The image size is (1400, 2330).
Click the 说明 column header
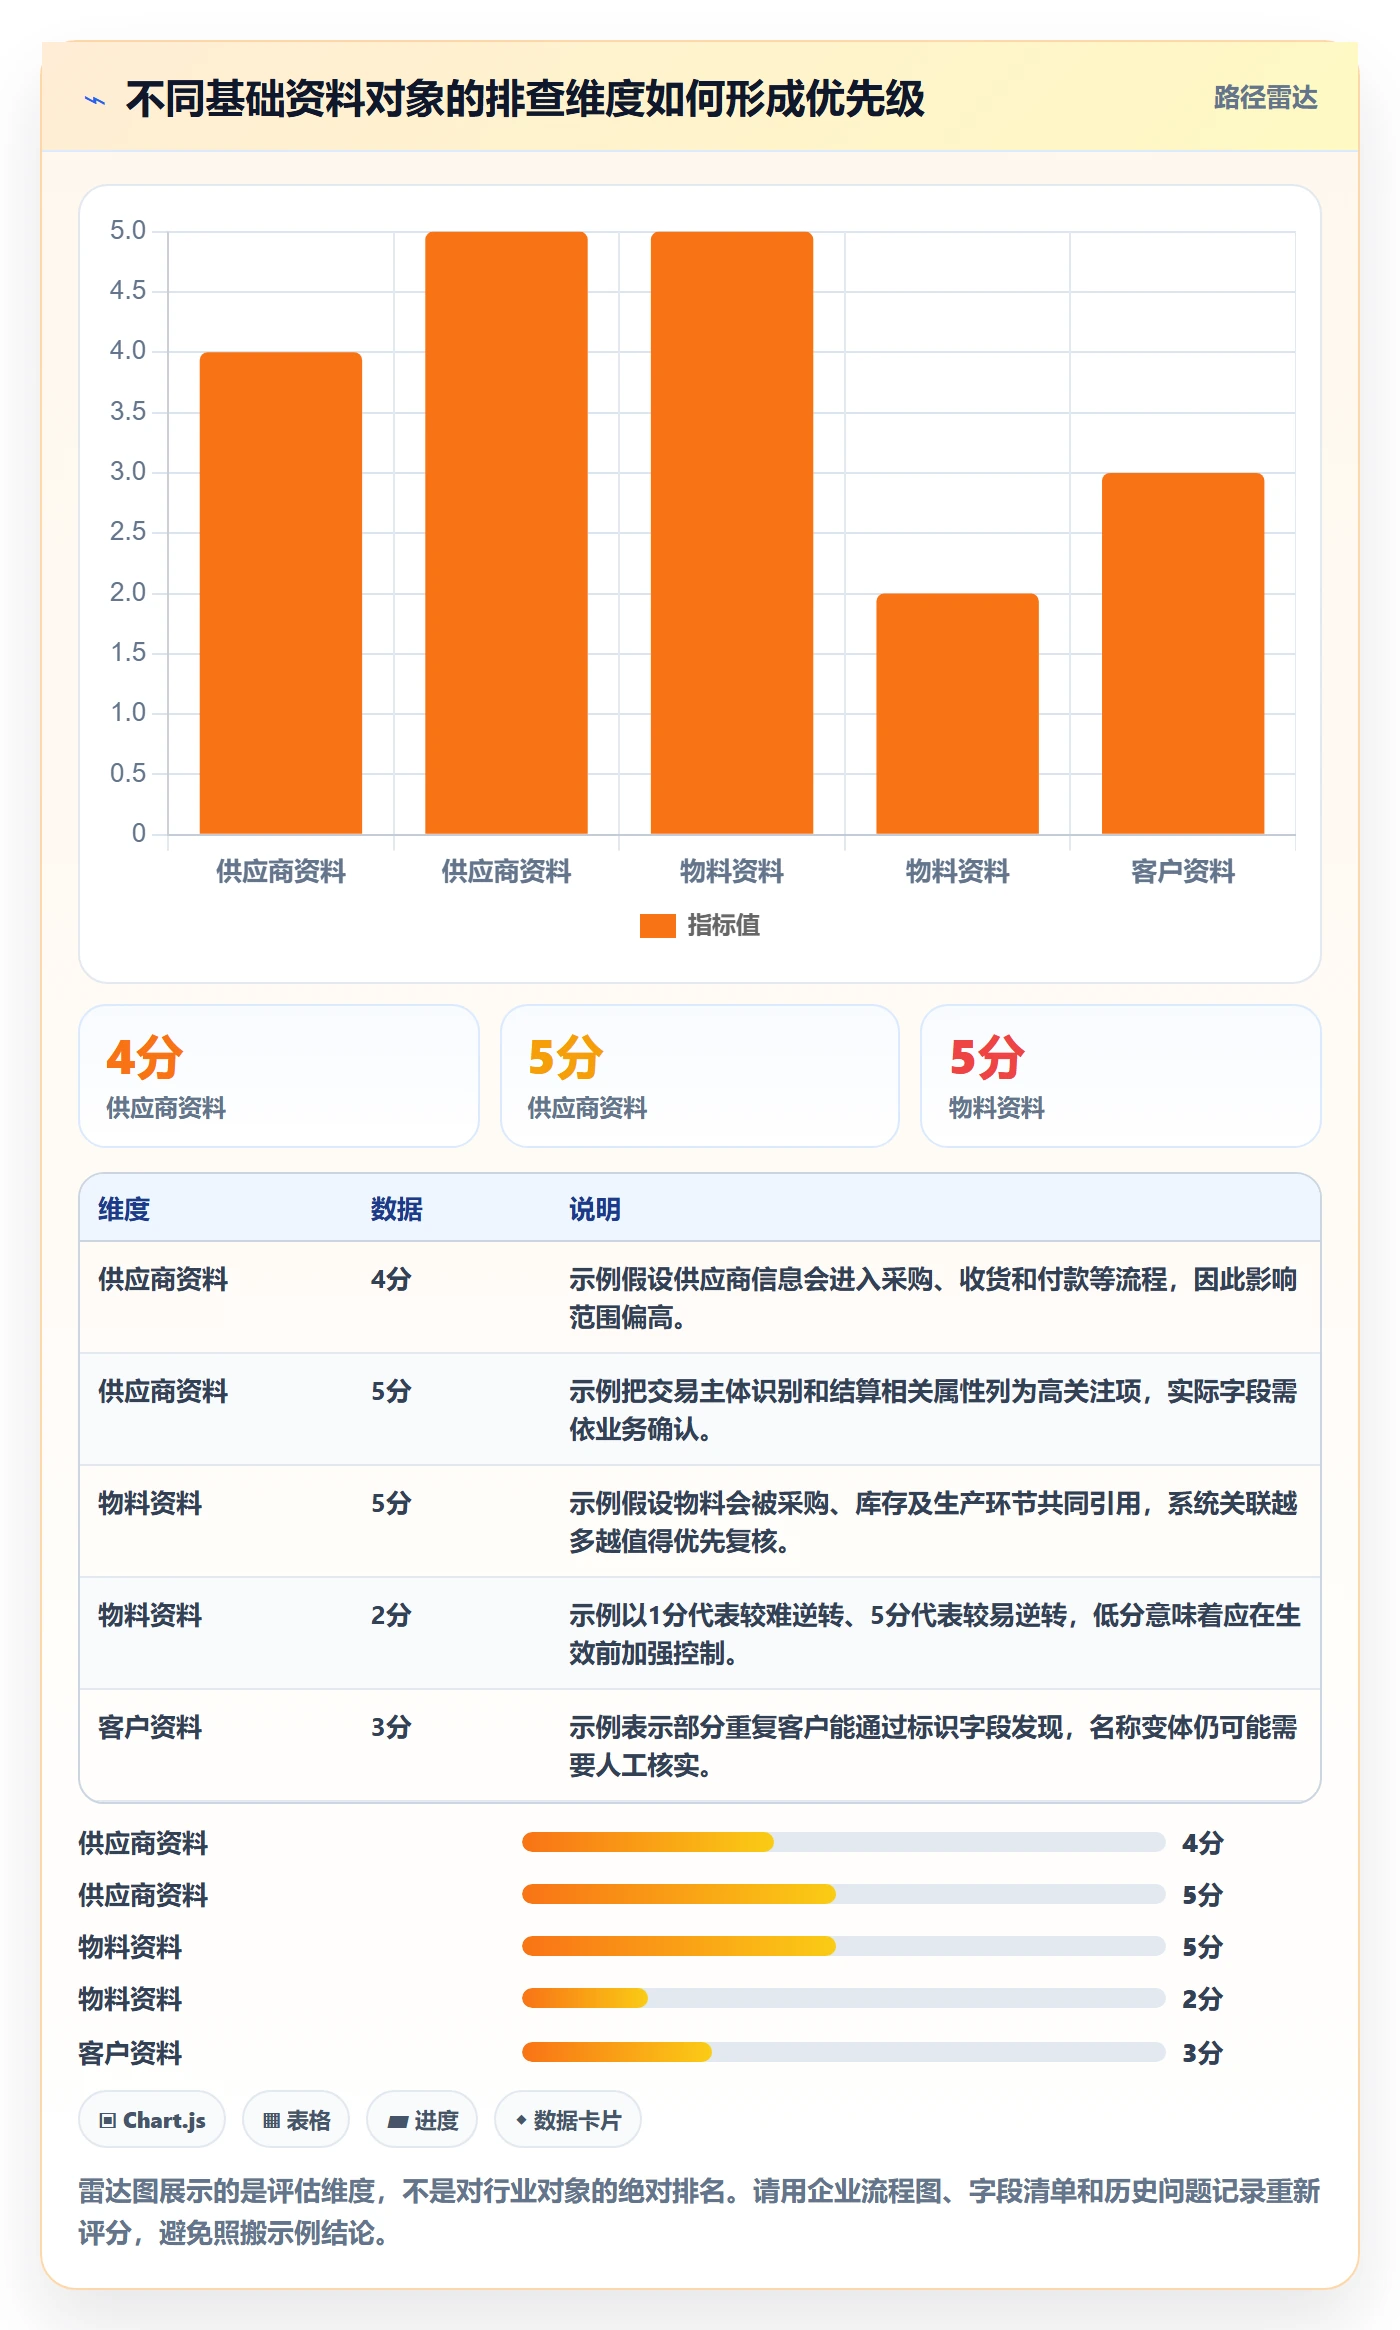click(x=595, y=1210)
